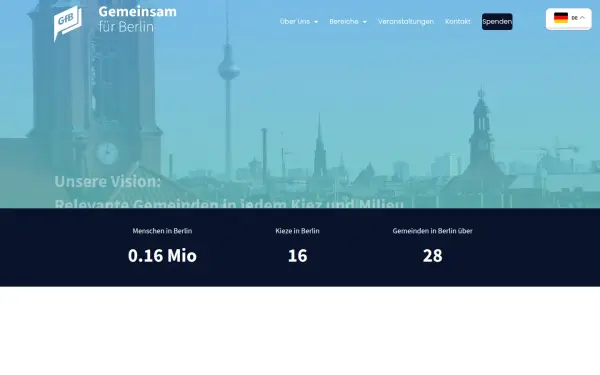Go to Veranstaltungen page
Screen dimensions: 600x375
click(406, 21)
